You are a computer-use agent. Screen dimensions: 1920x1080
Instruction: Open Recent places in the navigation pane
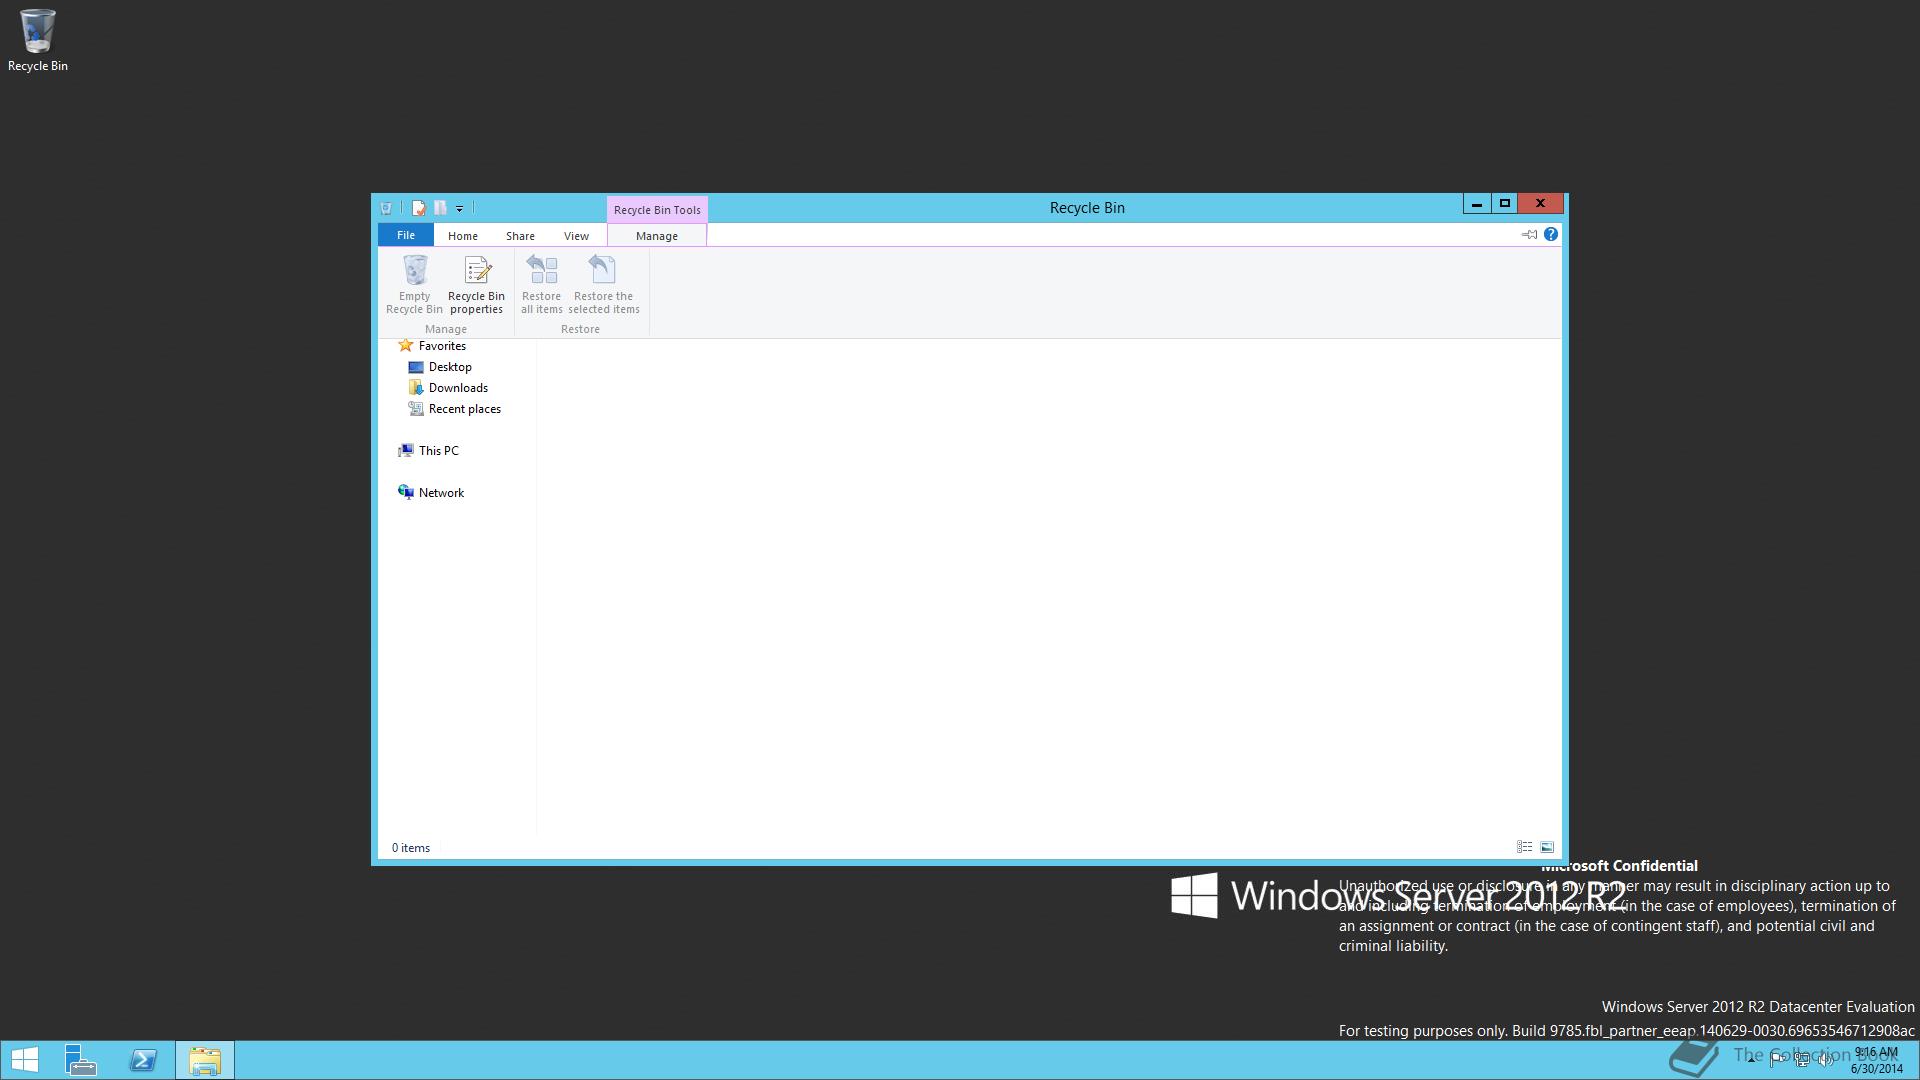[x=455, y=409]
